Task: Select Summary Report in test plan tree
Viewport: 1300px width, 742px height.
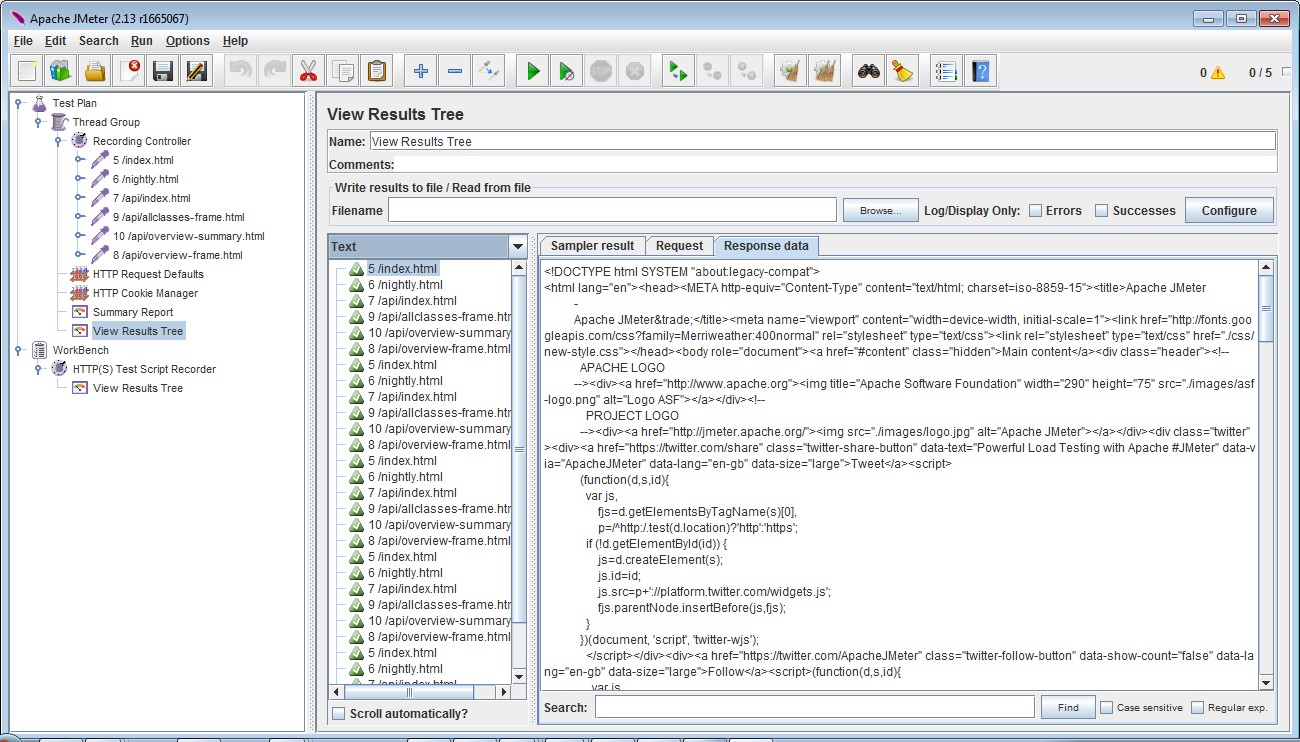Action: 132,312
